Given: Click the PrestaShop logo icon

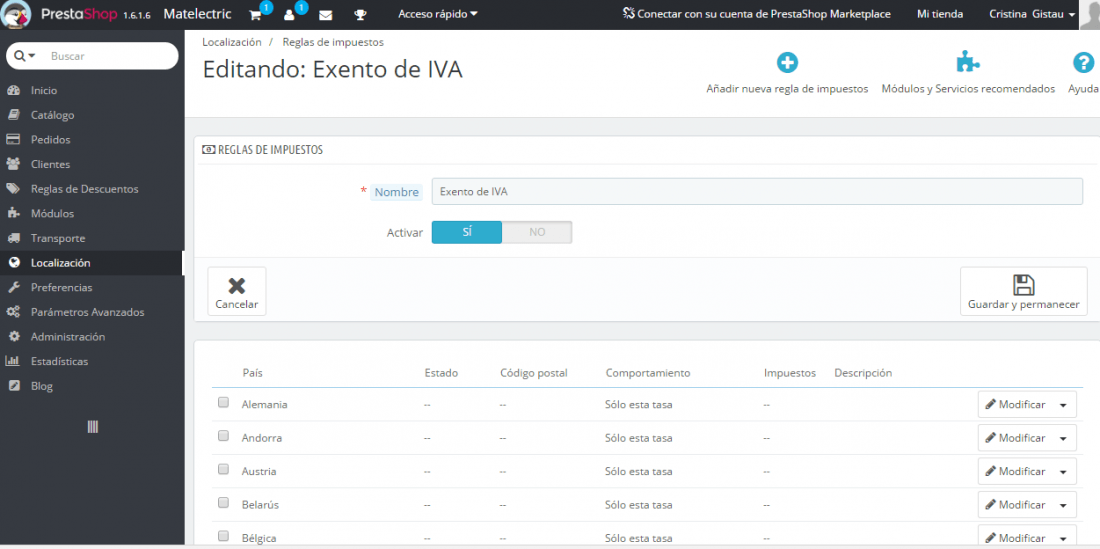Looking at the screenshot, I should 15,15.
